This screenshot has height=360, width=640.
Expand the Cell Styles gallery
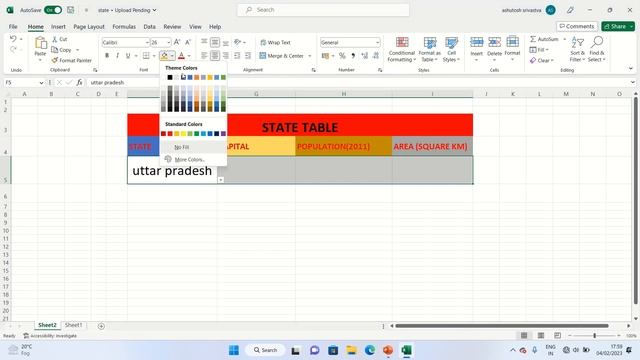(x=451, y=49)
